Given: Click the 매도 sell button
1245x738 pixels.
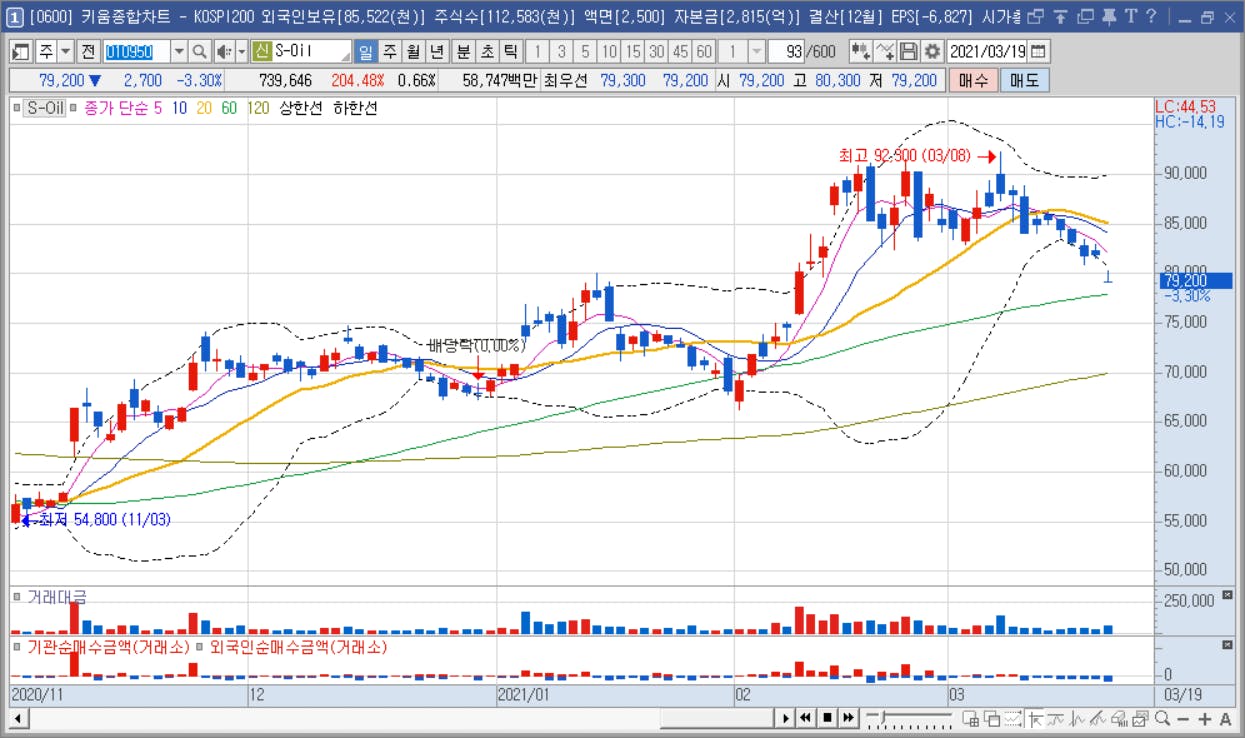Looking at the screenshot, I should pyautogui.click(x=1024, y=81).
